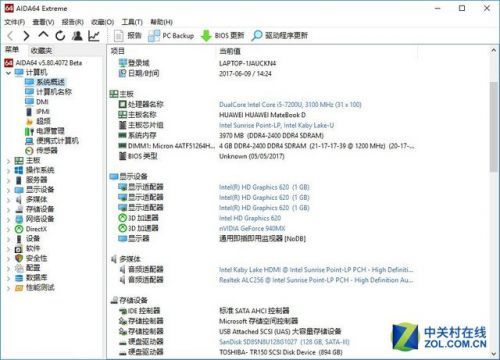The image size is (500, 360).
Task: Open SanDisk SD8SN8U128G1027 drive link
Action: [x=284, y=342]
